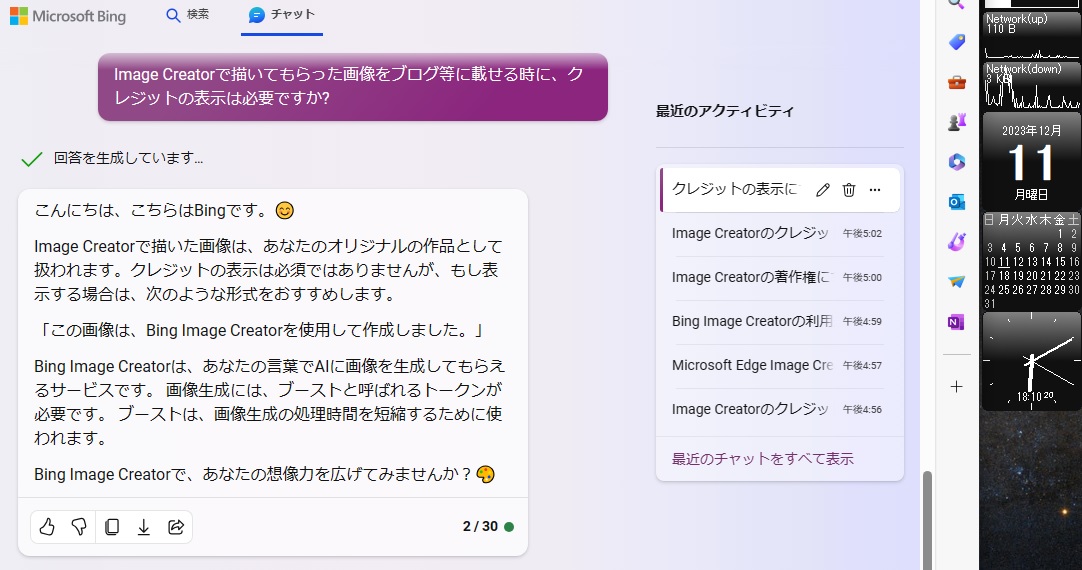Copy the Bing response with copy icon

[x=112, y=527]
